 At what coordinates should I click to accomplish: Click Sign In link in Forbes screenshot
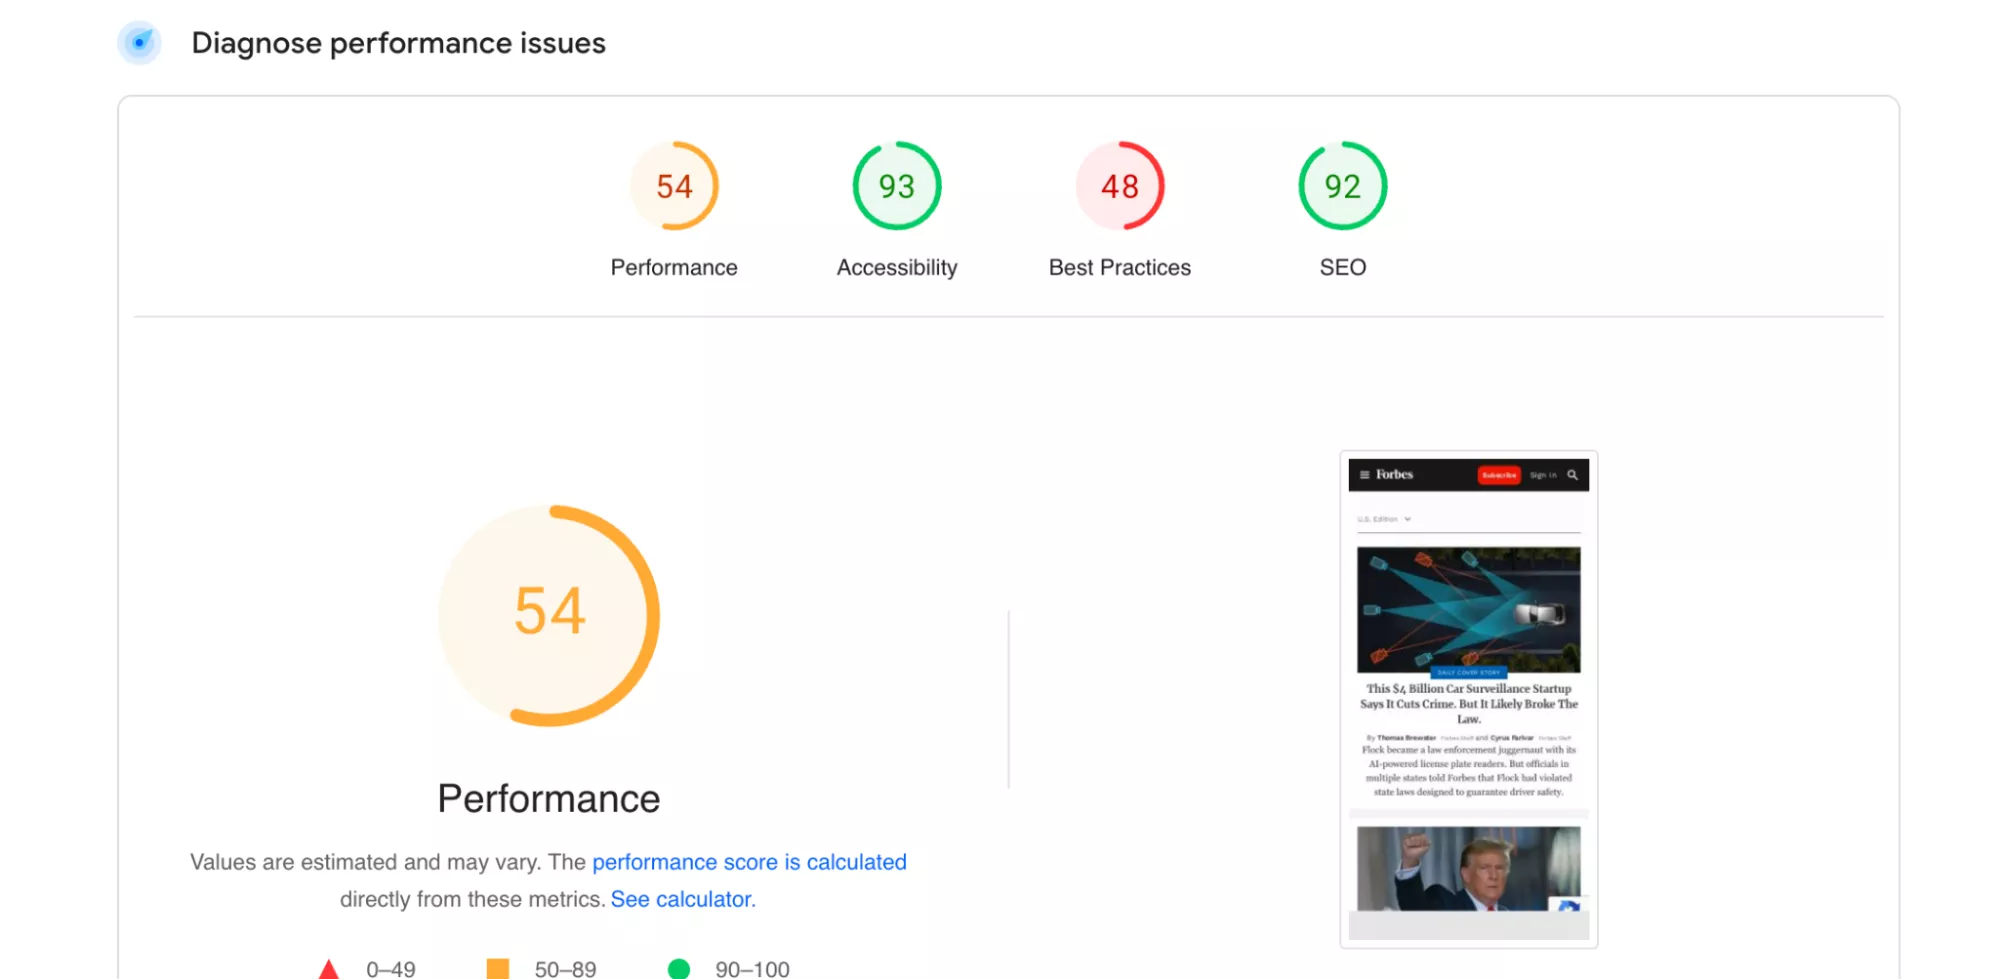1543,475
